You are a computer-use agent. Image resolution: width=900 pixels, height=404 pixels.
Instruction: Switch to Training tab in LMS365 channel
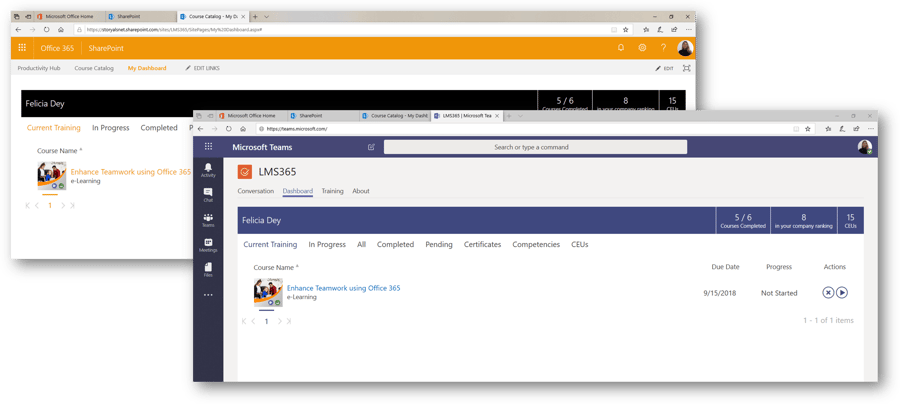[x=332, y=191]
